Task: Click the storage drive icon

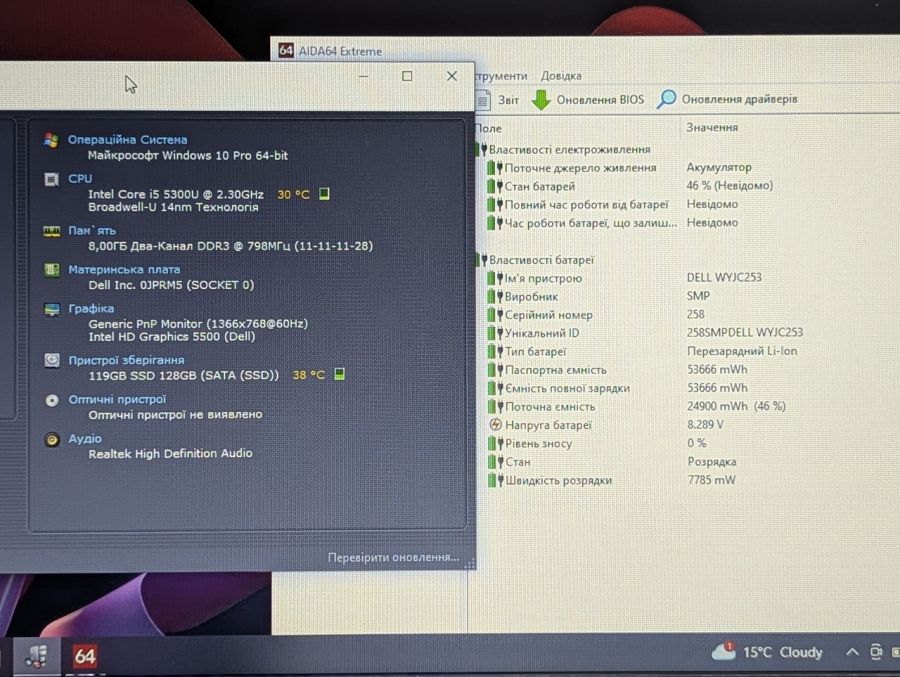Action: pyautogui.click(x=52, y=360)
